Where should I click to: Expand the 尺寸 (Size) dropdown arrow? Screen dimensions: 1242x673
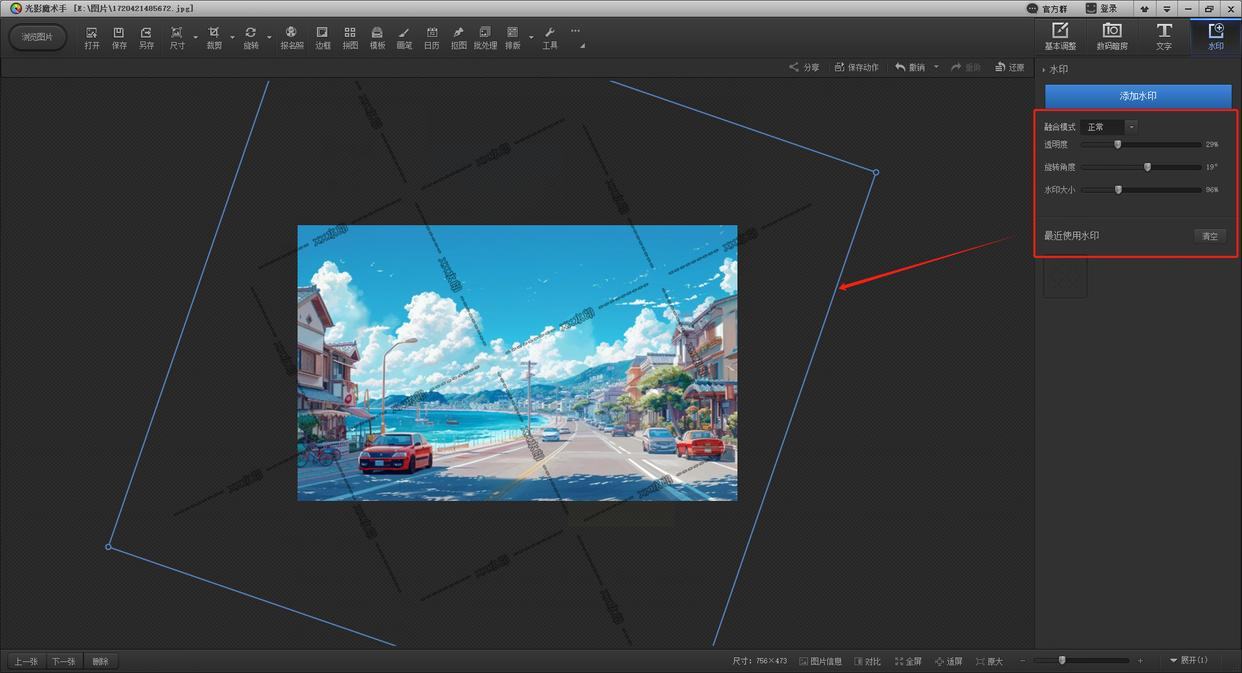pos(196,39)
